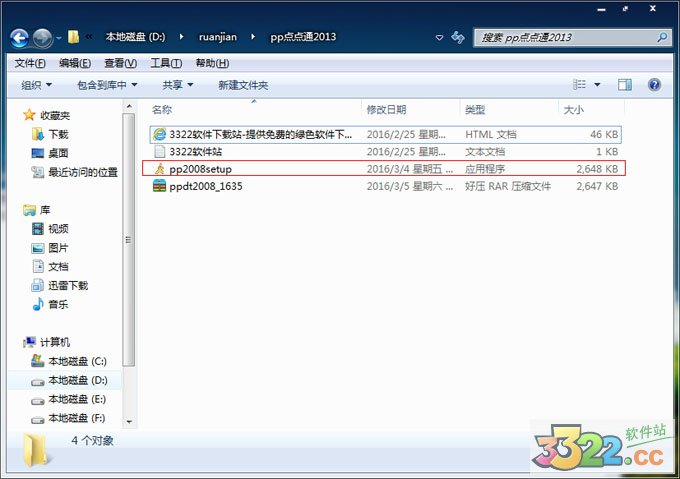This screenshot has height=479, width=680.
Task: Click the 收藏夹 star icon
Action: (29, 115)
